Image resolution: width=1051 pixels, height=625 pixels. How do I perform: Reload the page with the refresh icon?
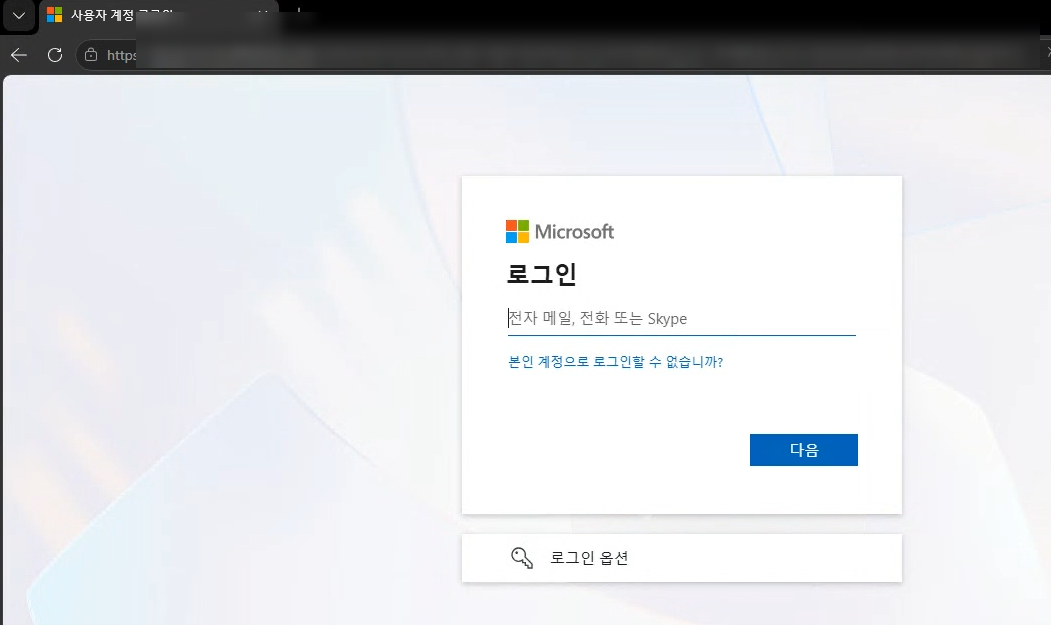[55, 55]
